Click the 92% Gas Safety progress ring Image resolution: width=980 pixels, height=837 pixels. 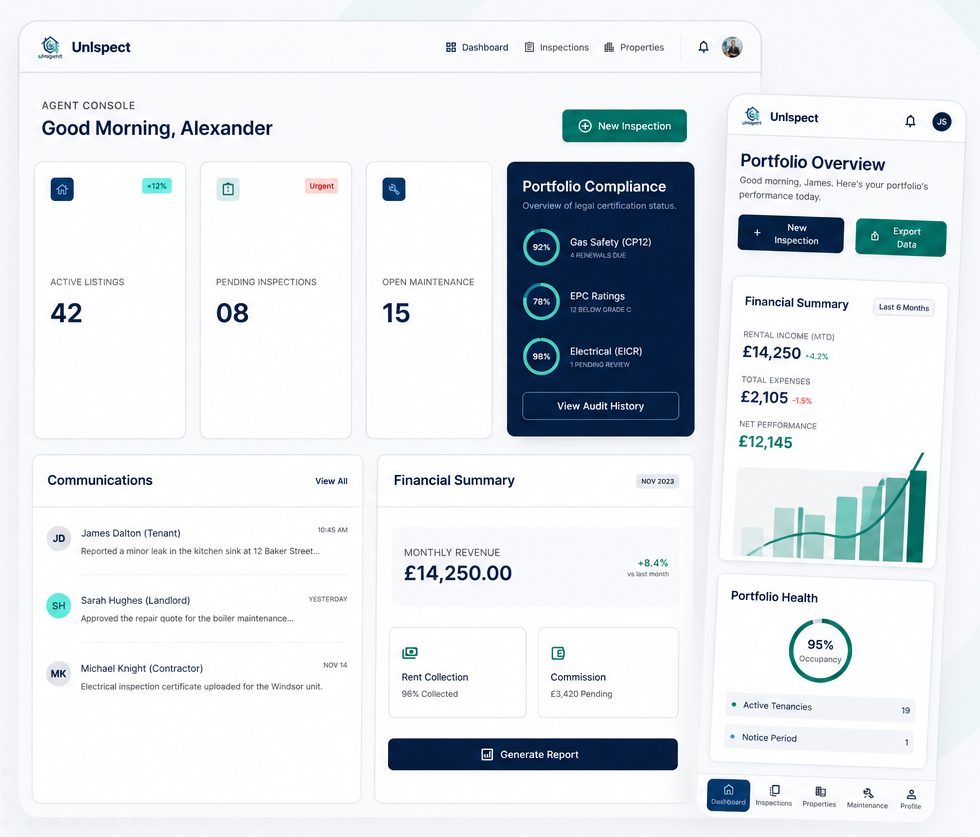click(541, 247)
